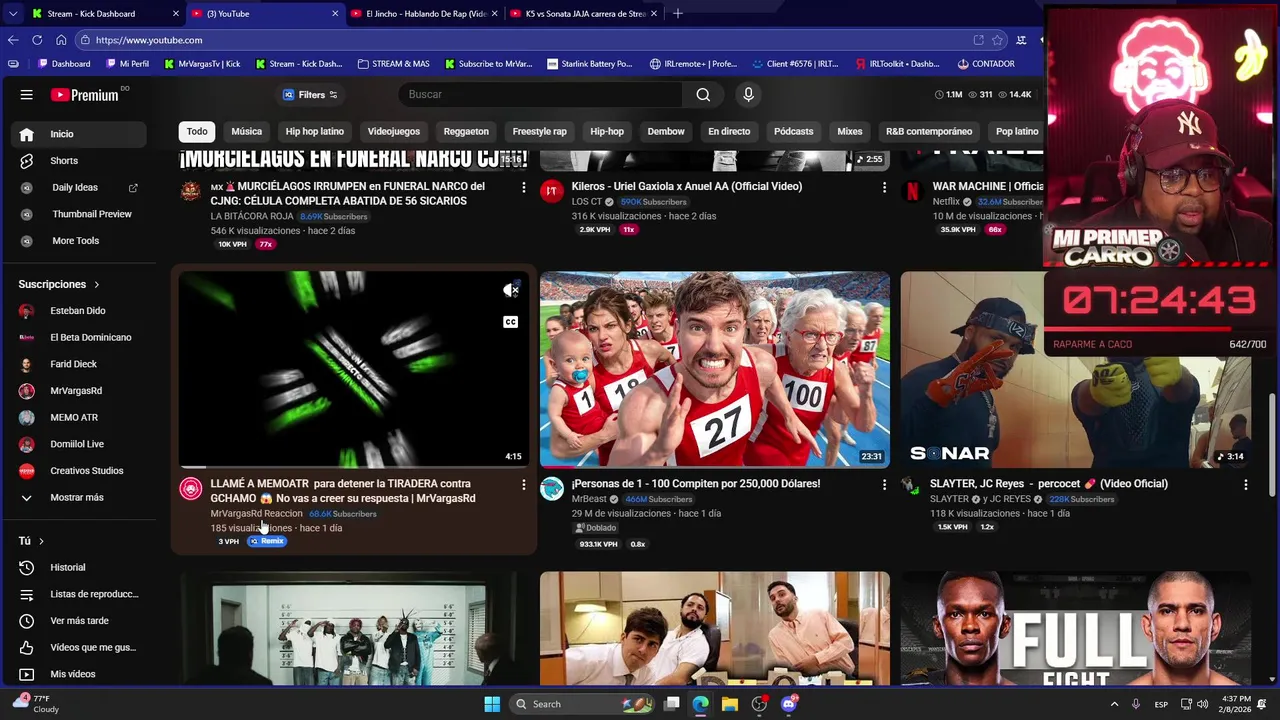Open Shorts from the sidebar

coord(80,161)
